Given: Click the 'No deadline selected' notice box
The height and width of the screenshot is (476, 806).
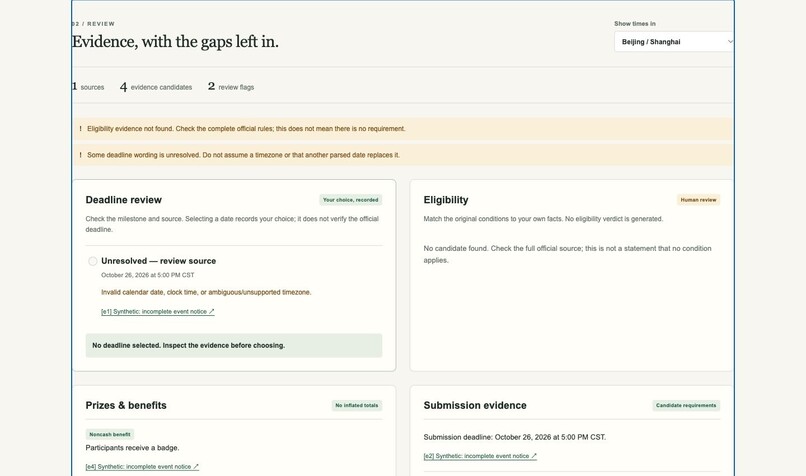Looking at the screenshot, I should click(234, 345).
